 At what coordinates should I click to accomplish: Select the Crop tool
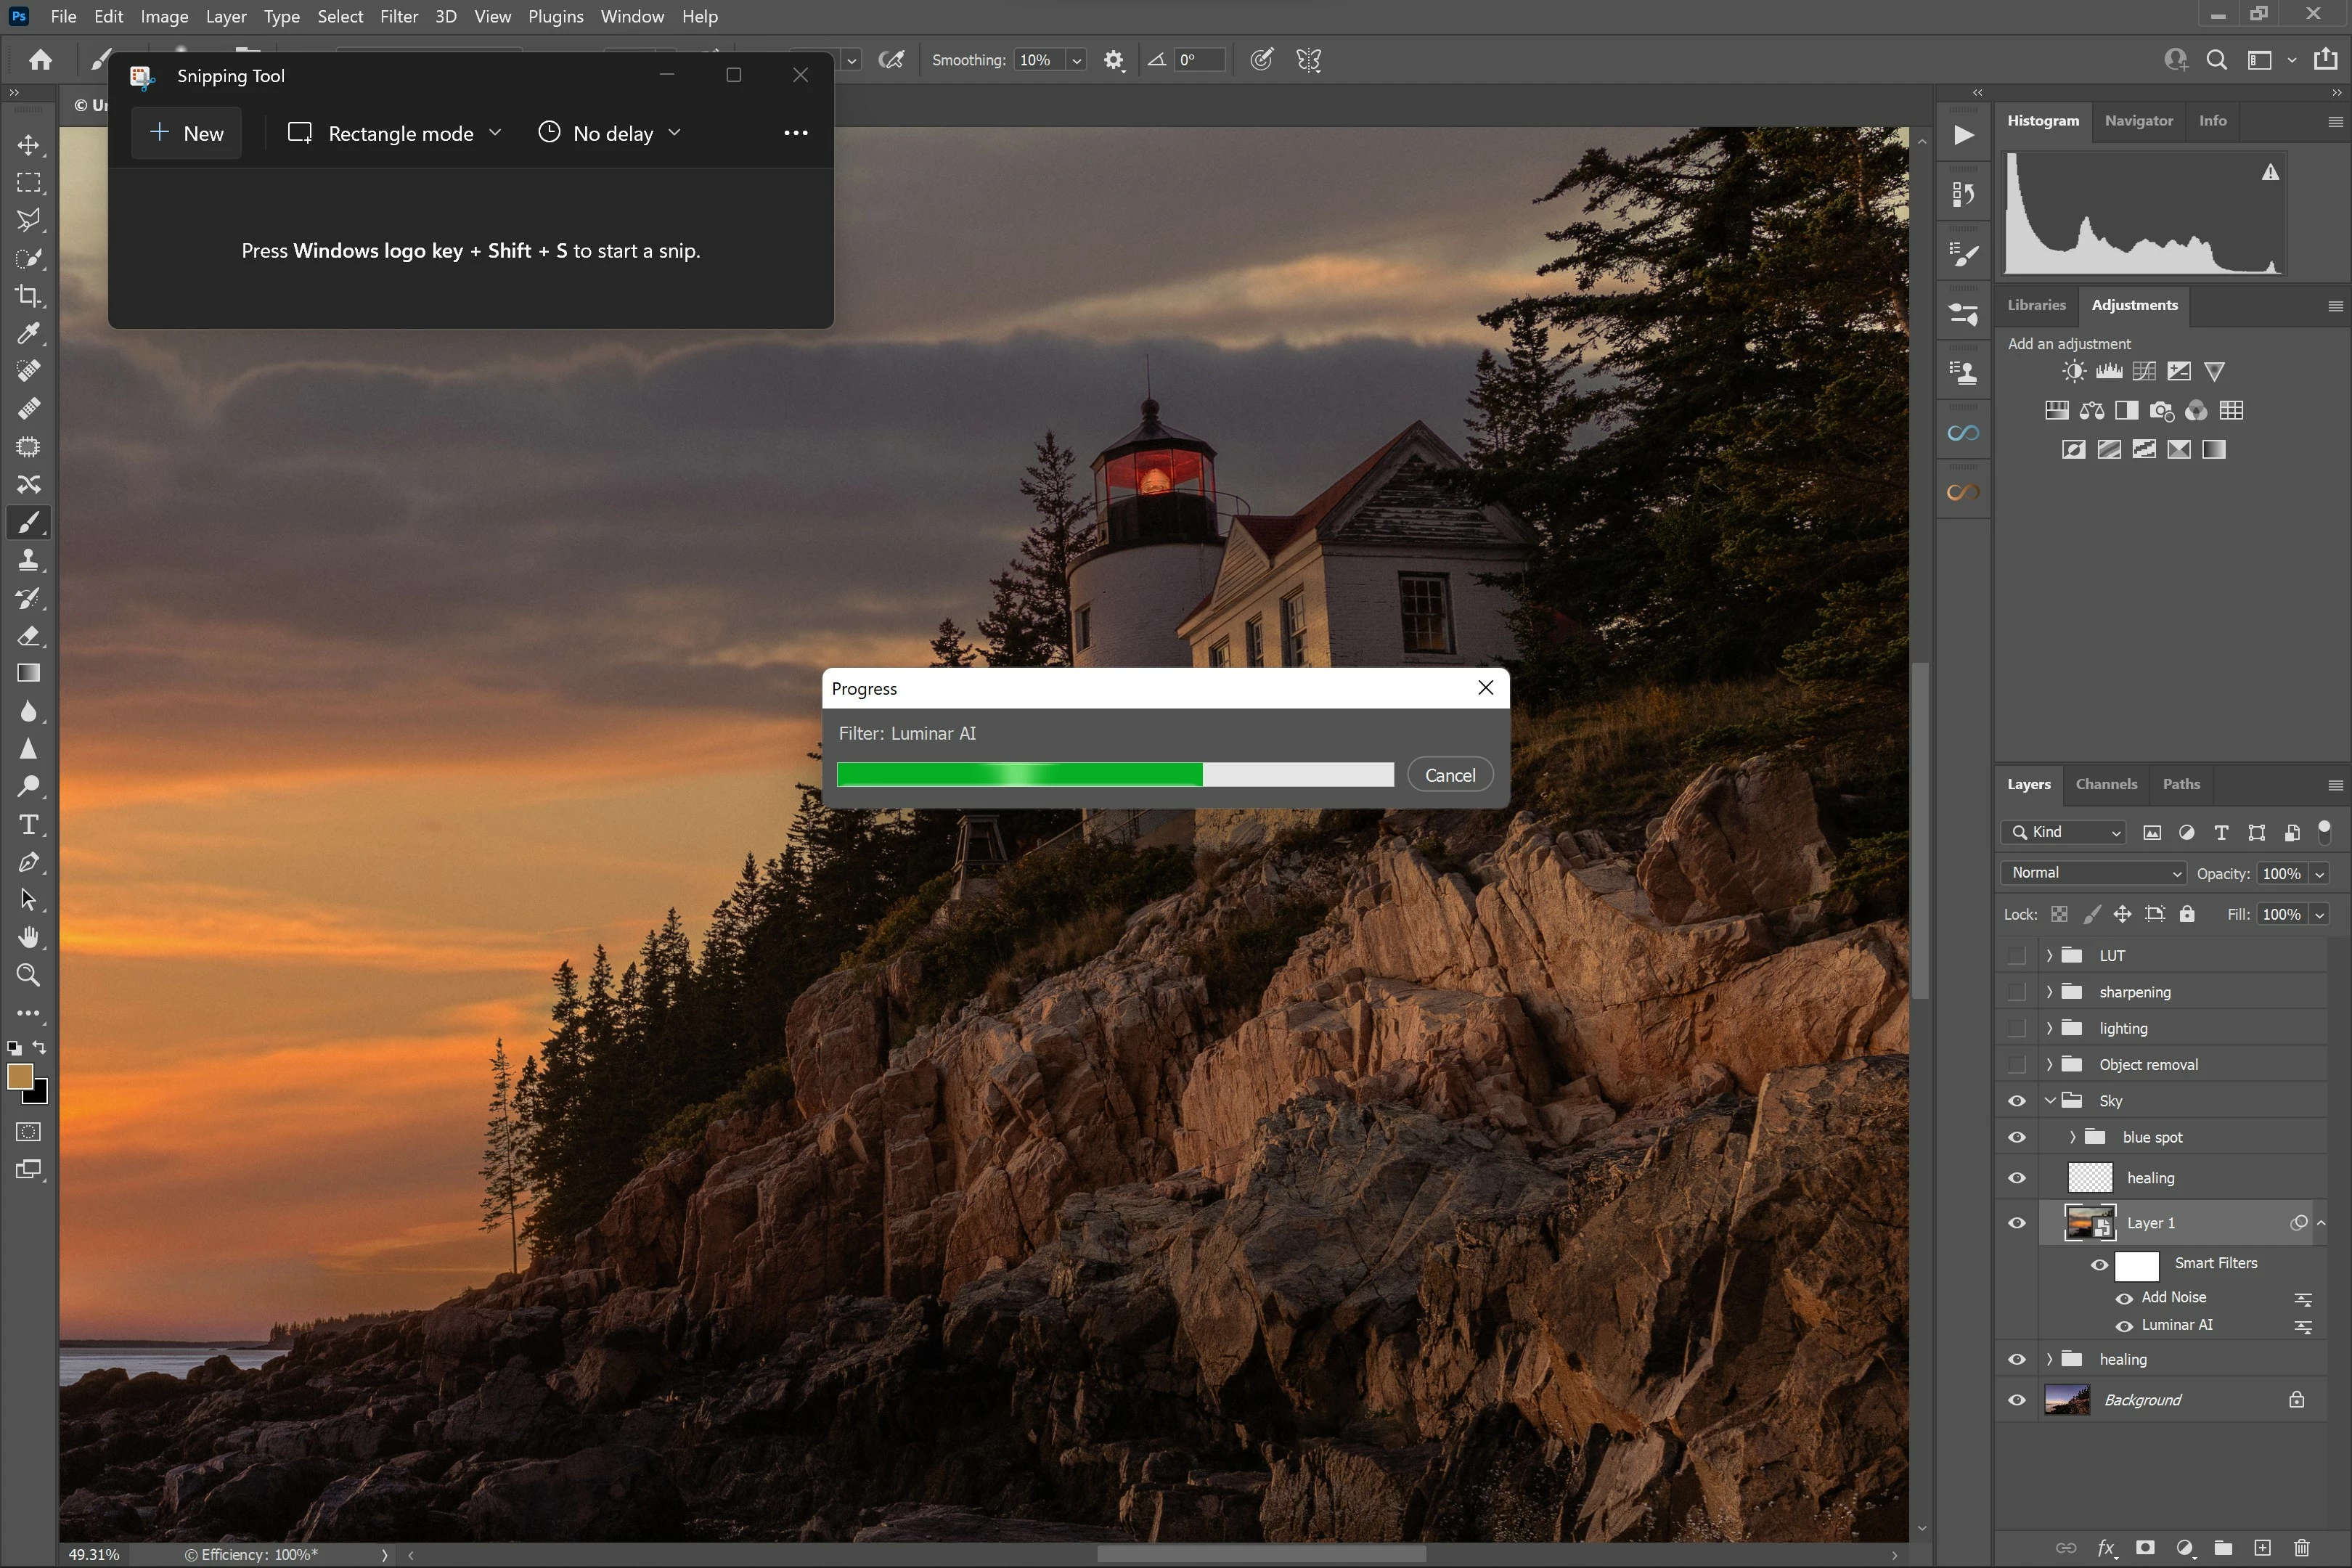coord(28,296)
